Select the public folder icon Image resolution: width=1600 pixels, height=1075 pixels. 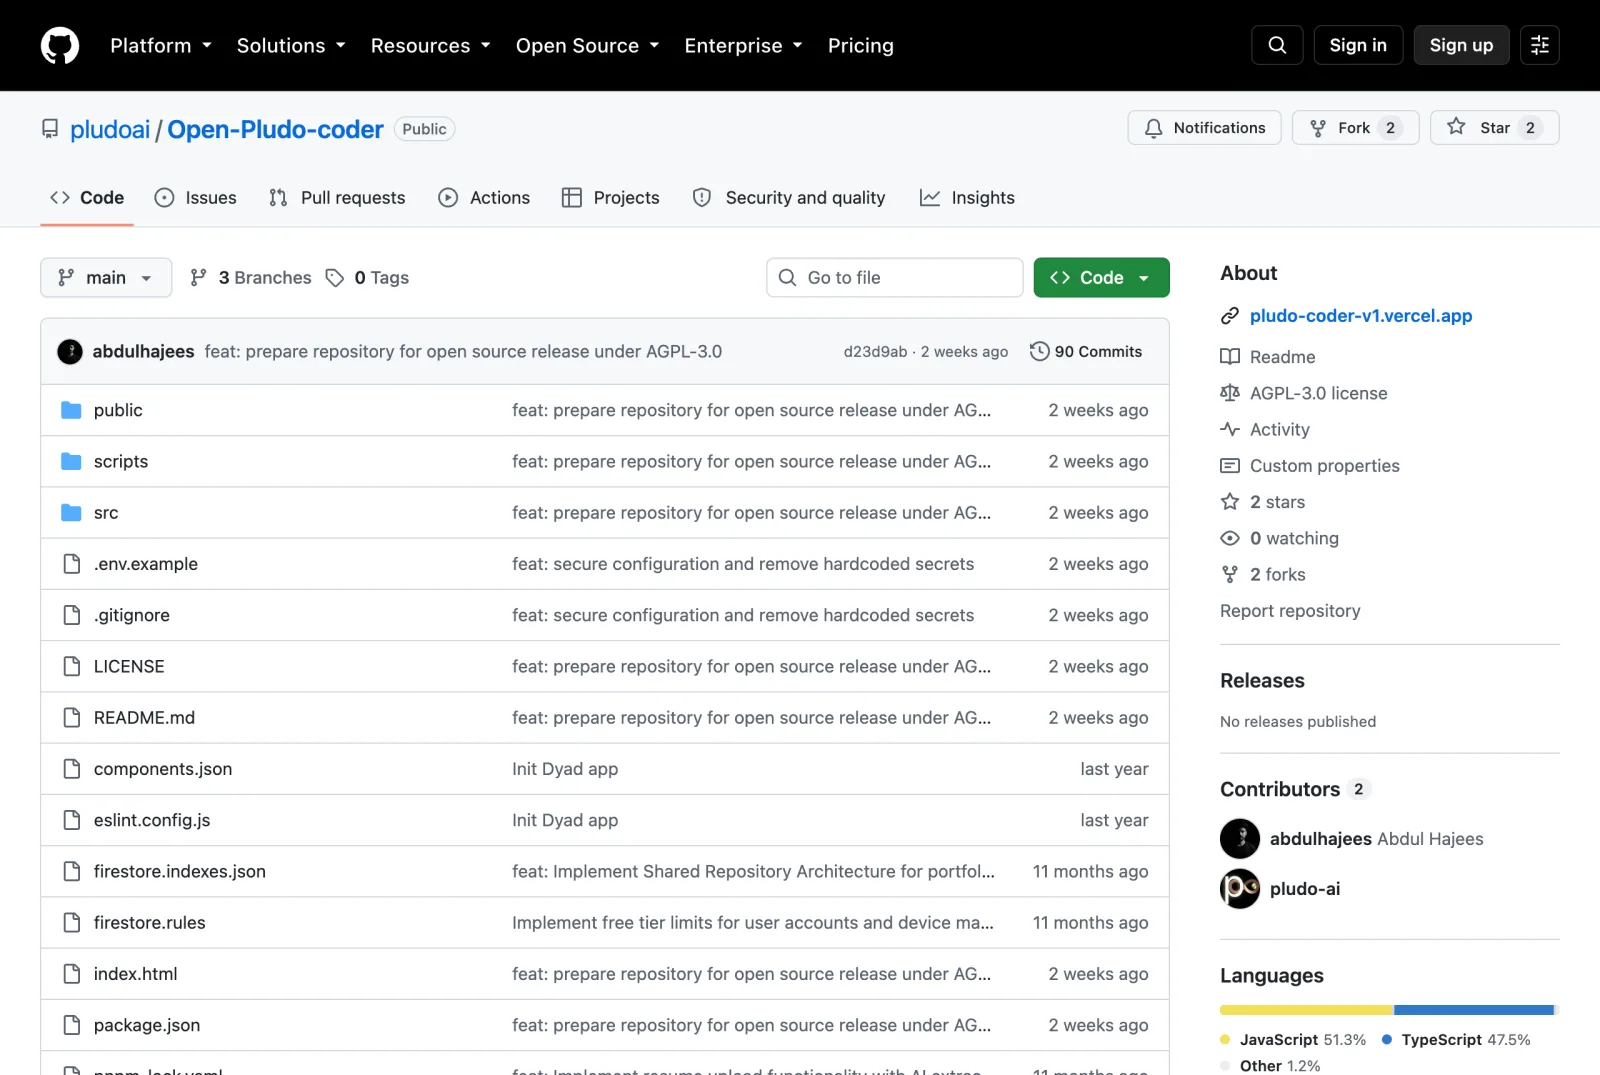71,410
